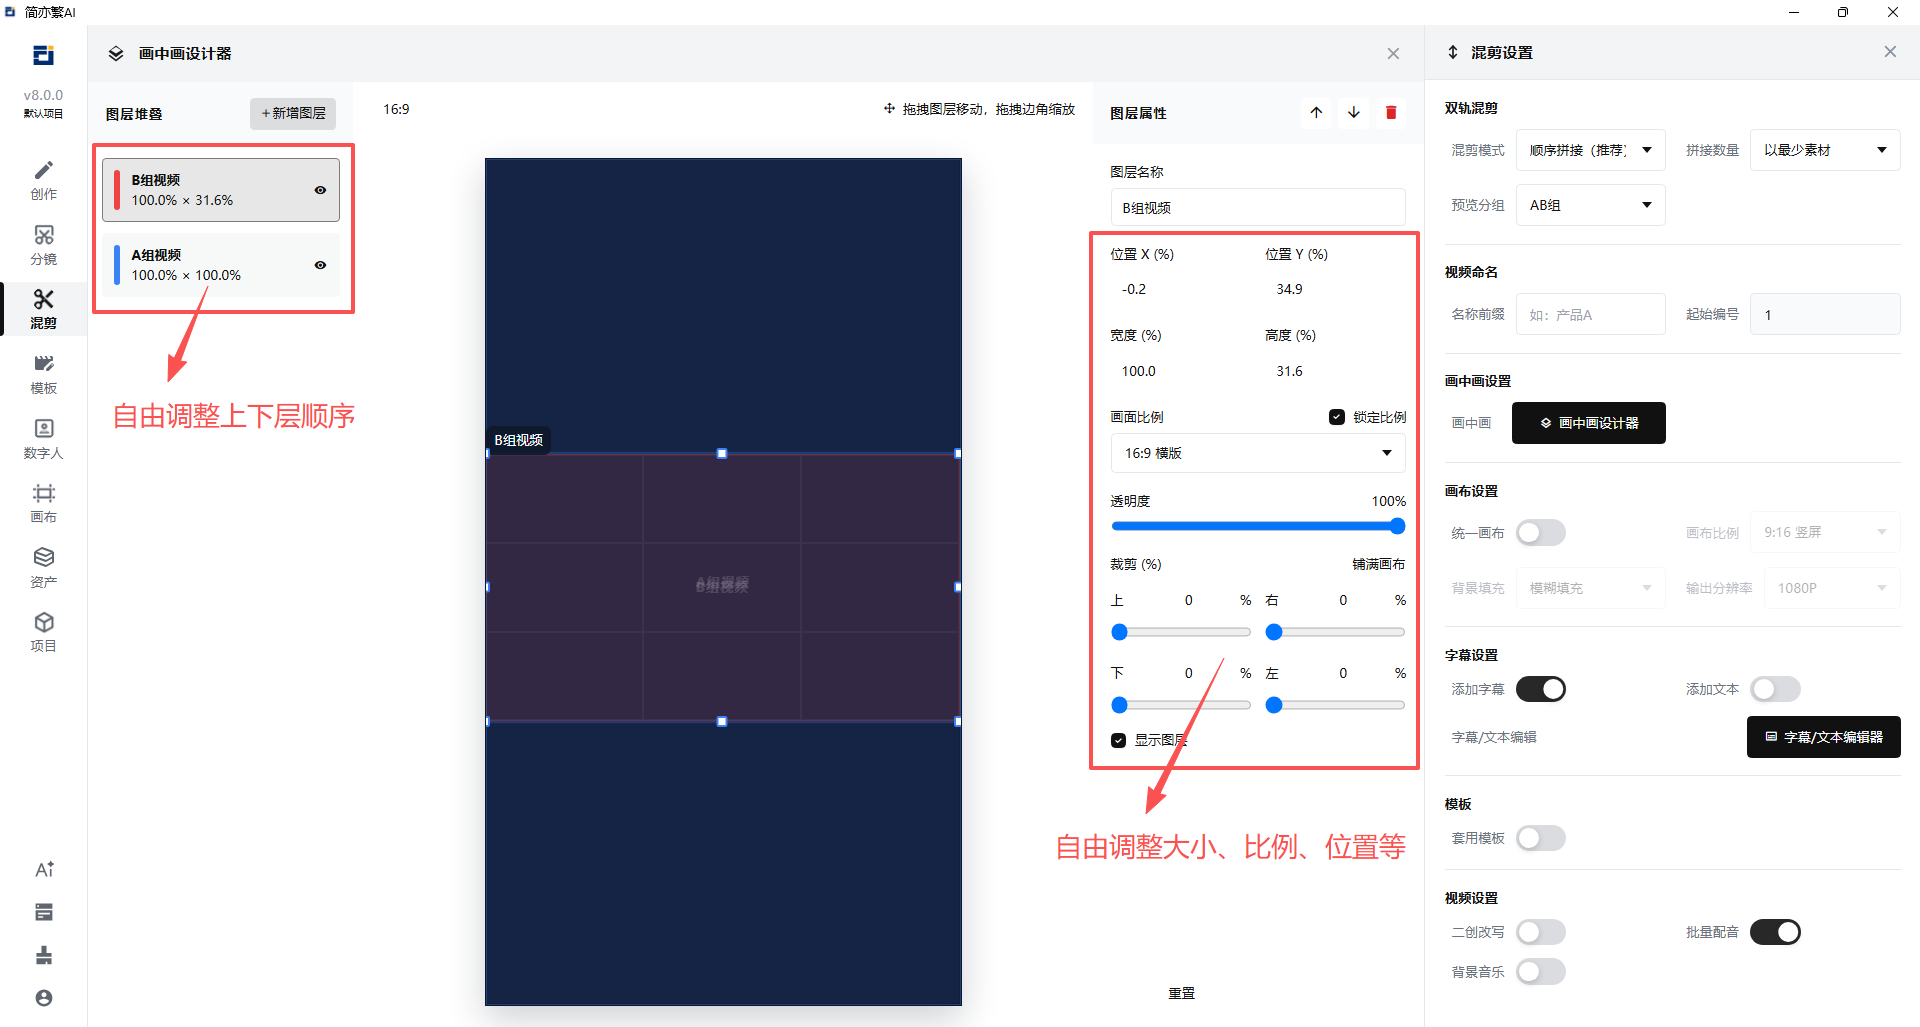Open the 资产 assets sidebar icon
The image size is (1920, 1027).
[x=43, y=568]
